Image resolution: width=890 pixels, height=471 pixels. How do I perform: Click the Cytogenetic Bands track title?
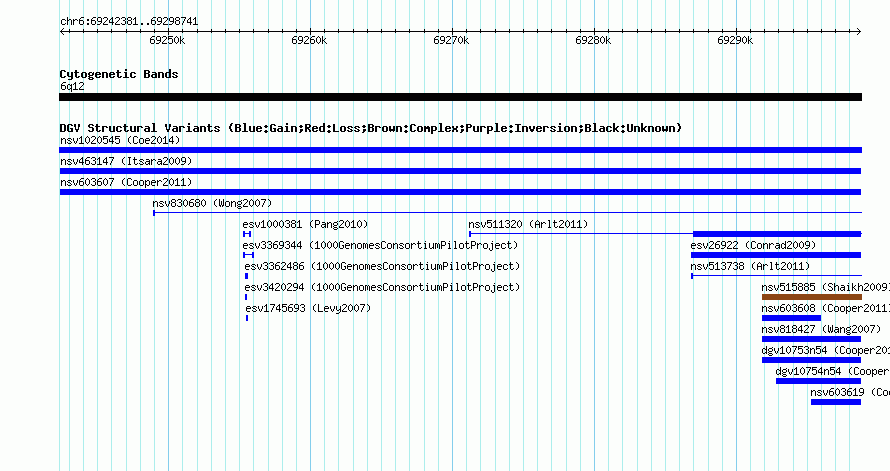pos(119,74)
